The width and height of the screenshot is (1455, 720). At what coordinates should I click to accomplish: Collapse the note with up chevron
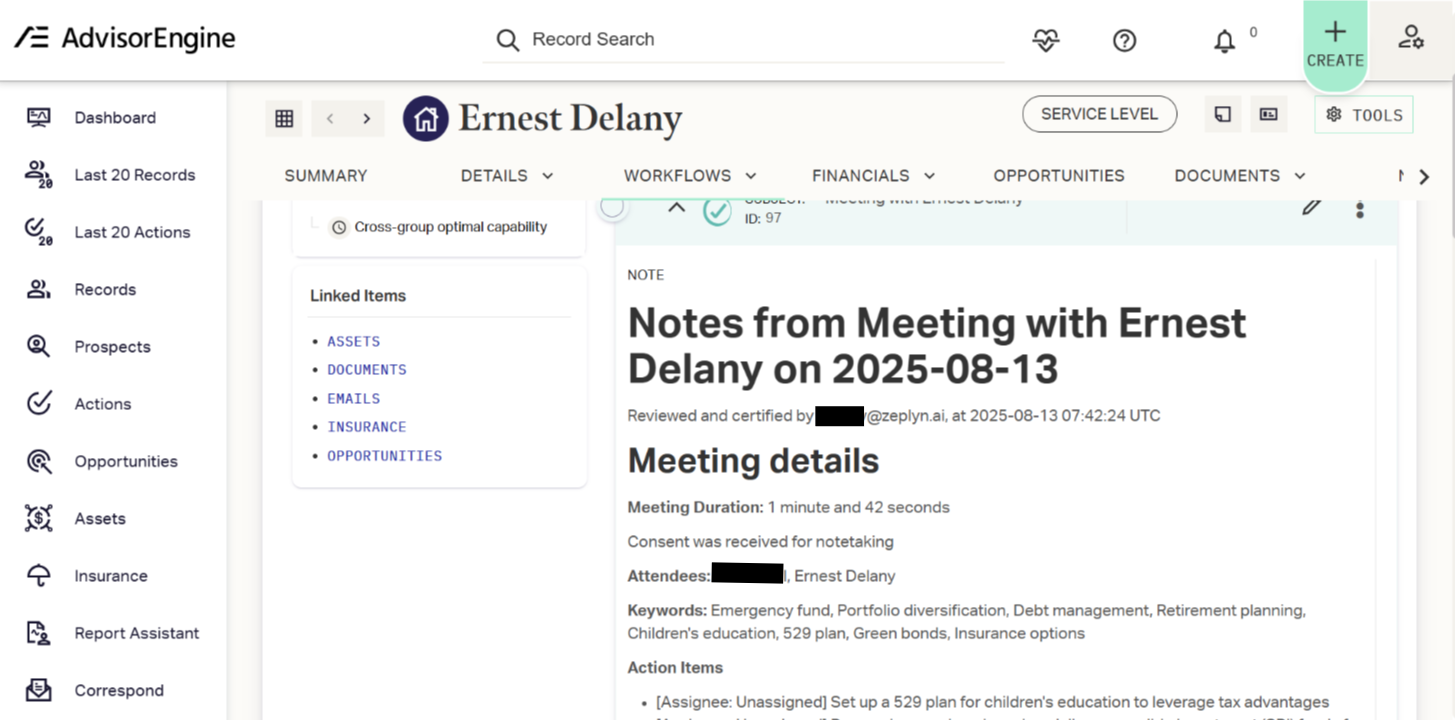tap(677, 208)
